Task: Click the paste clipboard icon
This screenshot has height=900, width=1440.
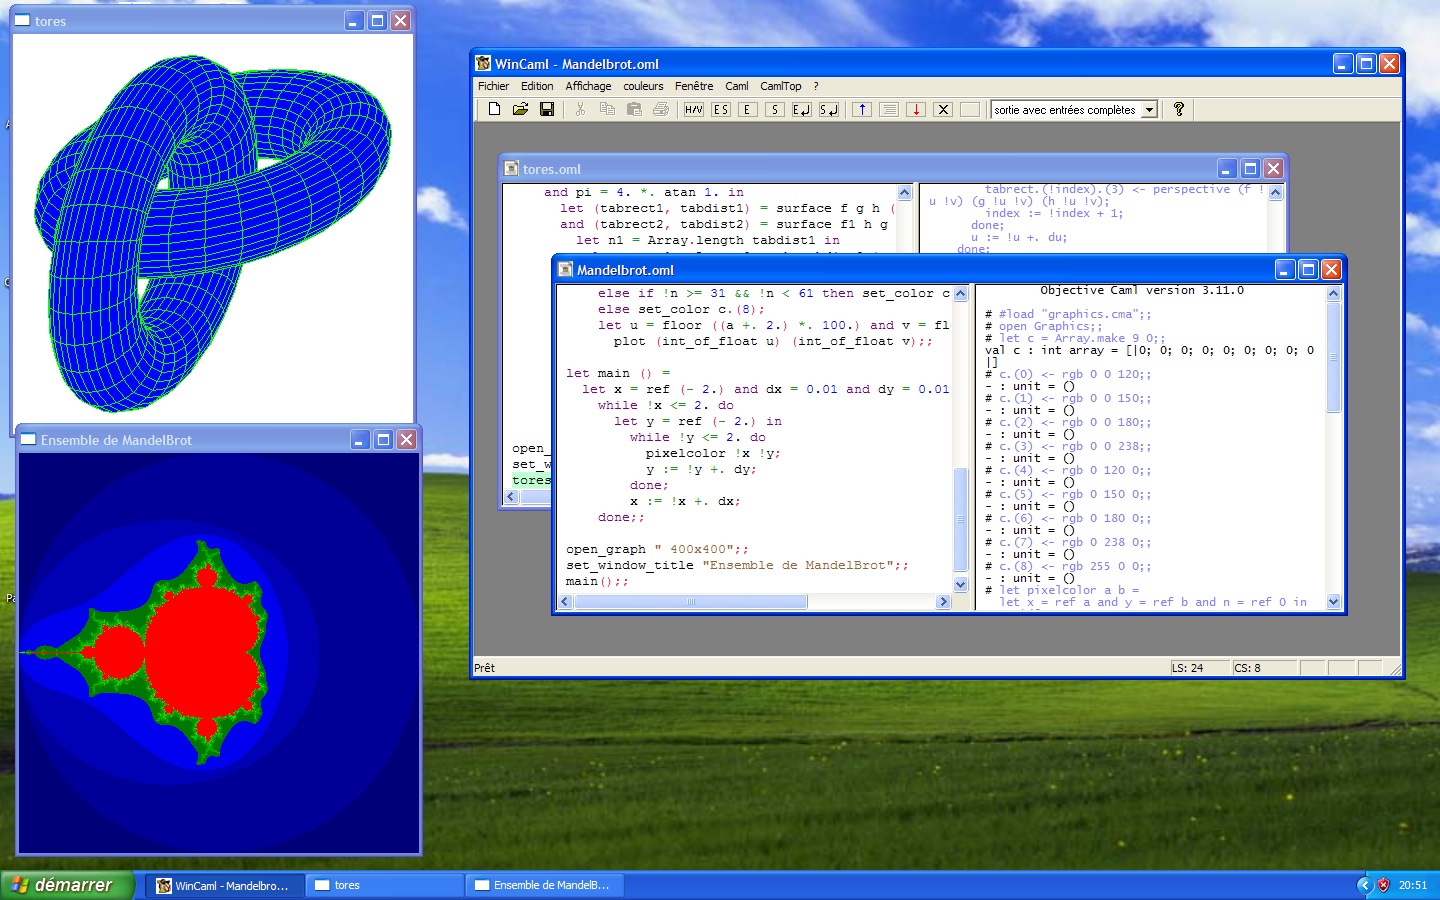Action: click(x=634, y=109)
